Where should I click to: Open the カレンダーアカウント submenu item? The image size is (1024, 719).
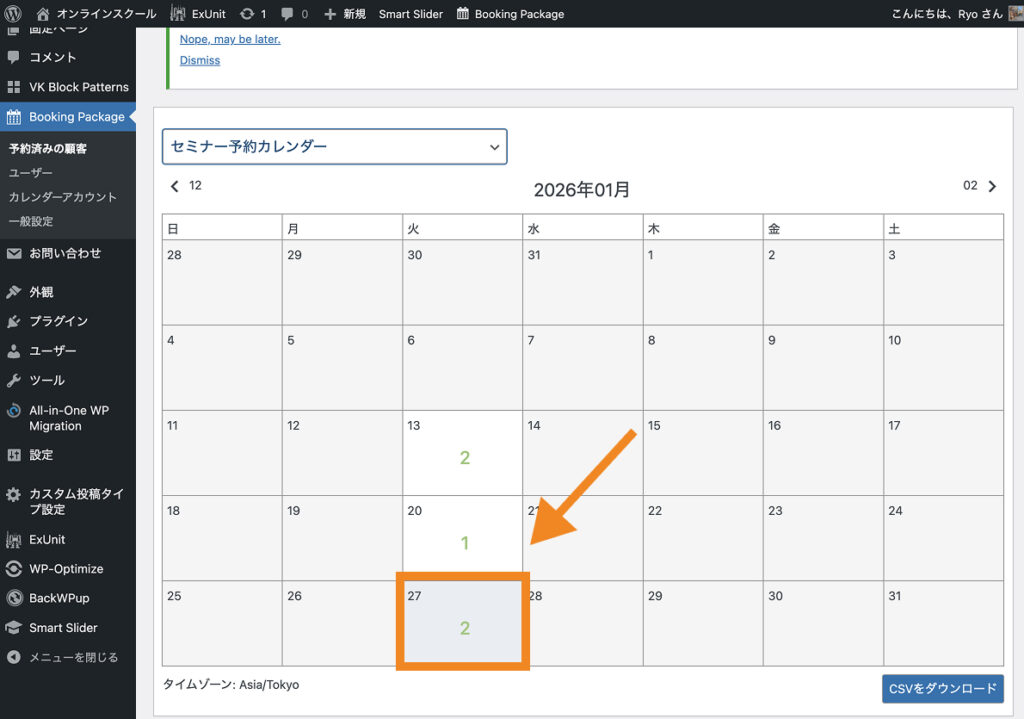[x=62, y=197]
